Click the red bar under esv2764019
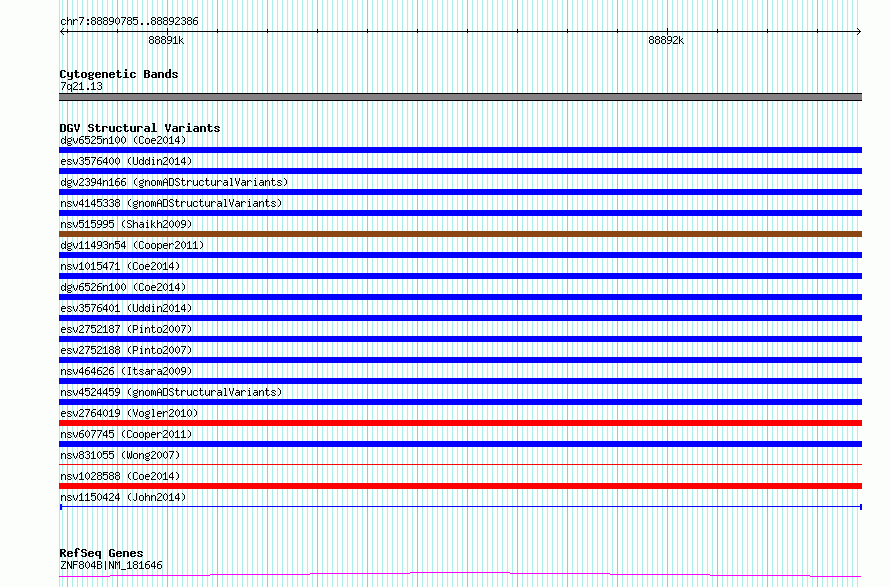 click(x=460, y=423)
